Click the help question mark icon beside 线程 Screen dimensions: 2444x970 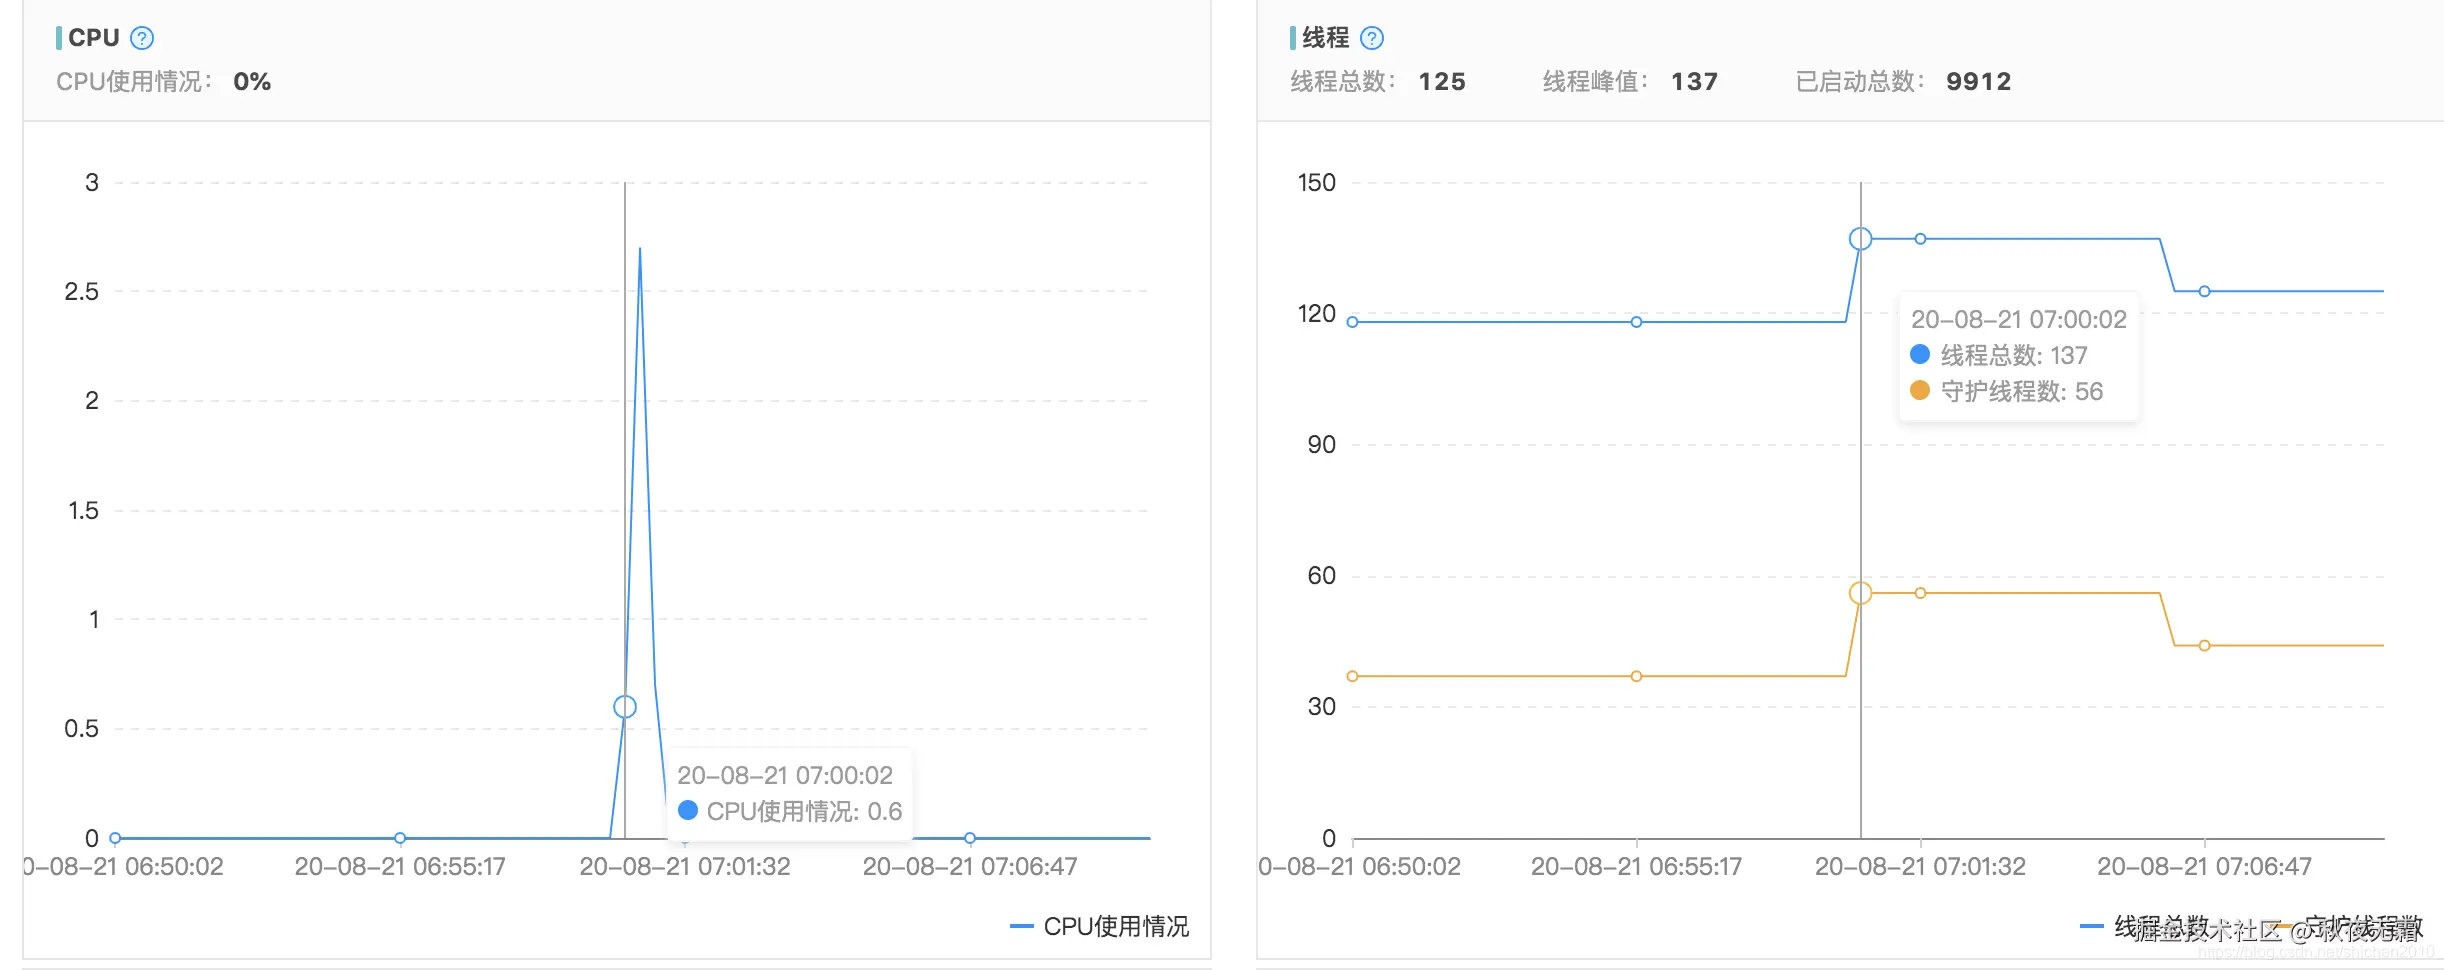coord(1374,38)
